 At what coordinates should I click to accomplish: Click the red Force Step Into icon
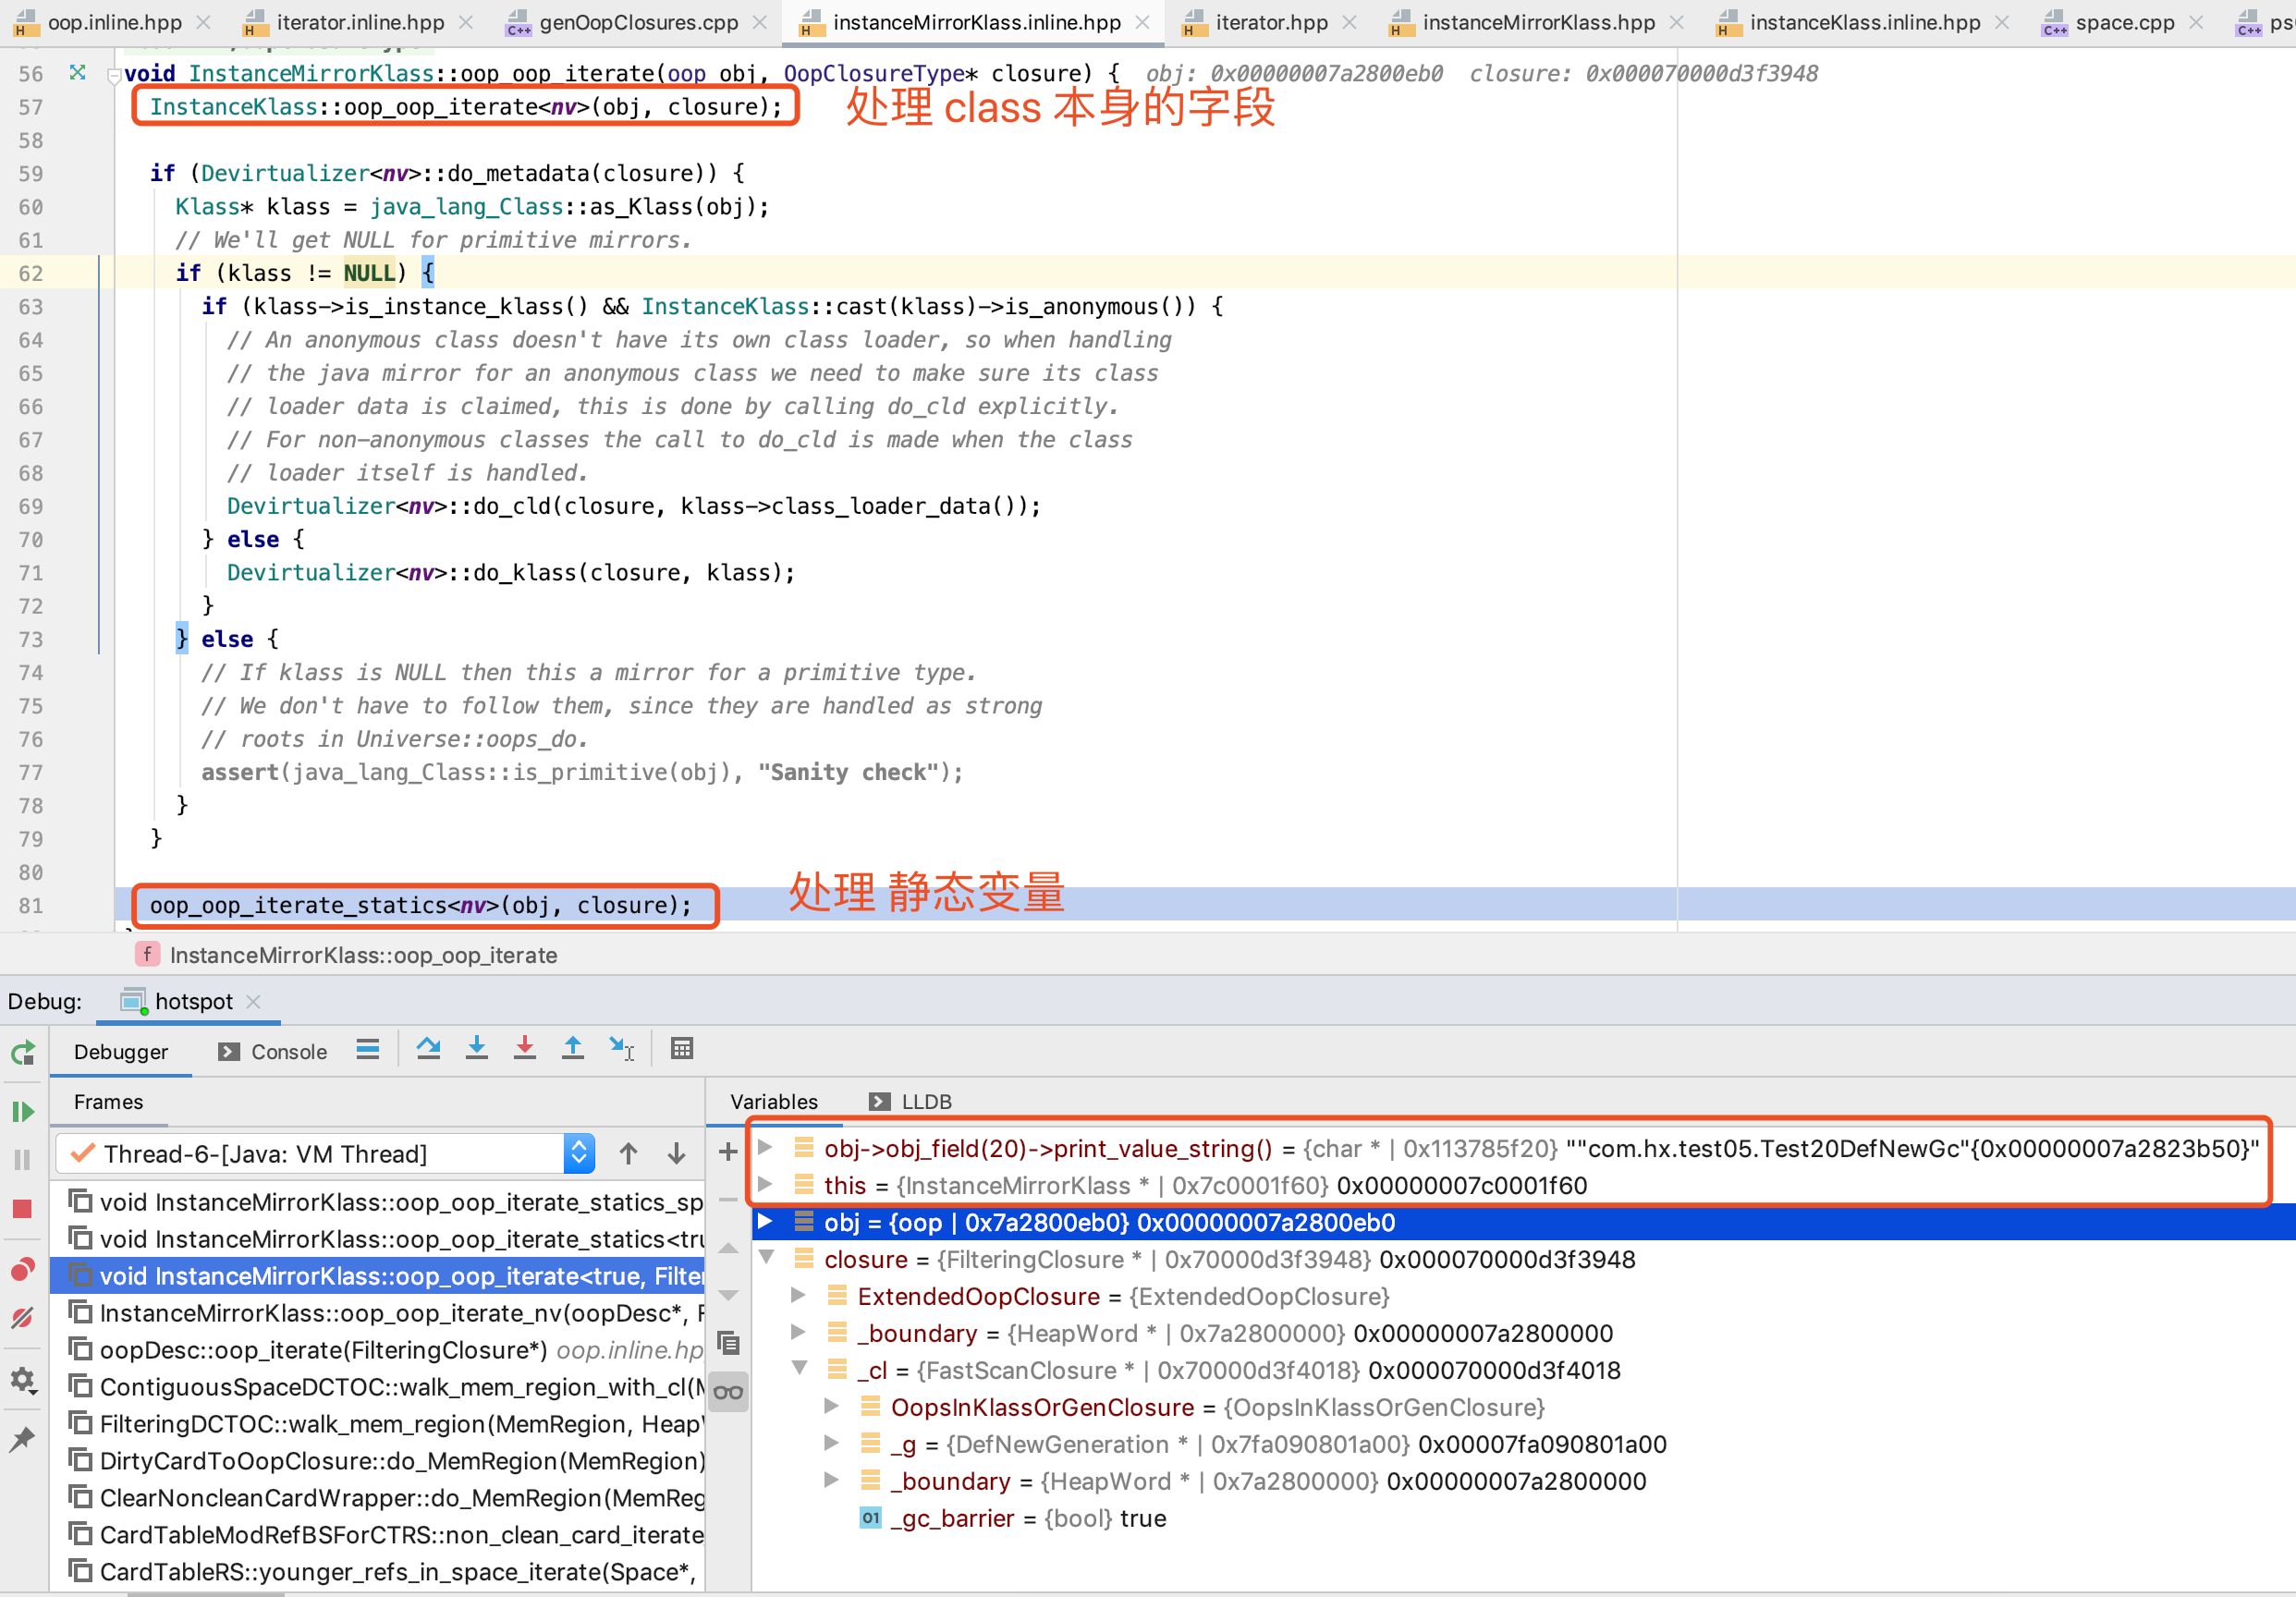coord(525,1049)
